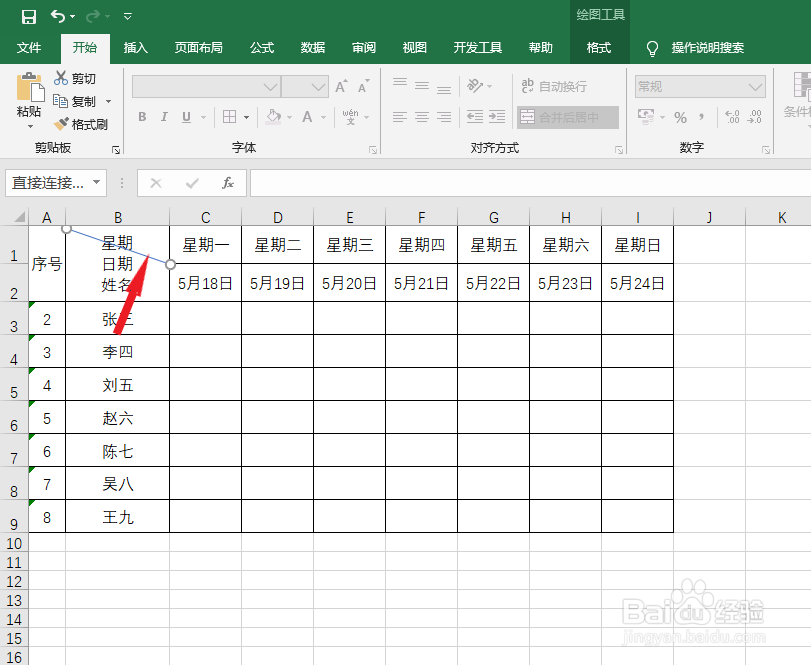Click the Increase Indent icon

(497, 117)
